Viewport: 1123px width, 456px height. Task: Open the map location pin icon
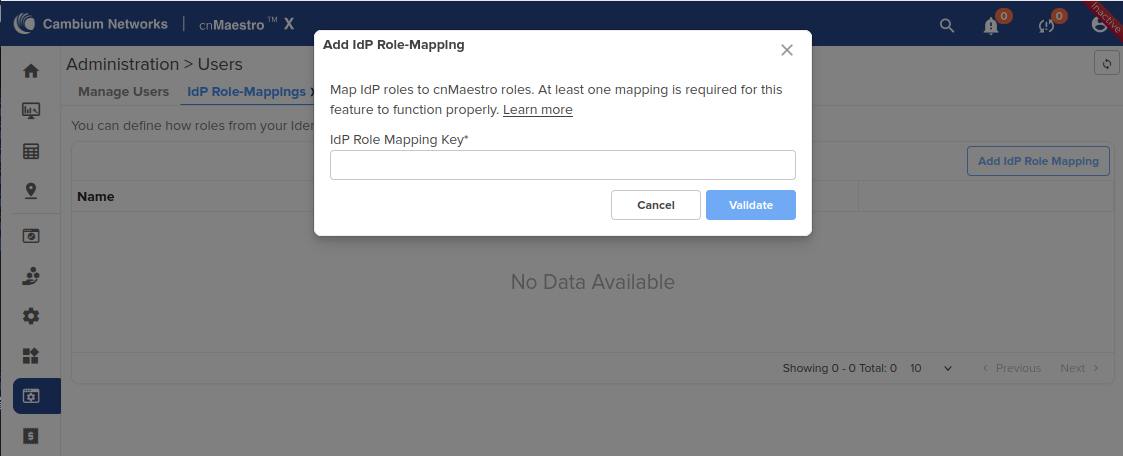pyautogui.click(x=31, y=191)
